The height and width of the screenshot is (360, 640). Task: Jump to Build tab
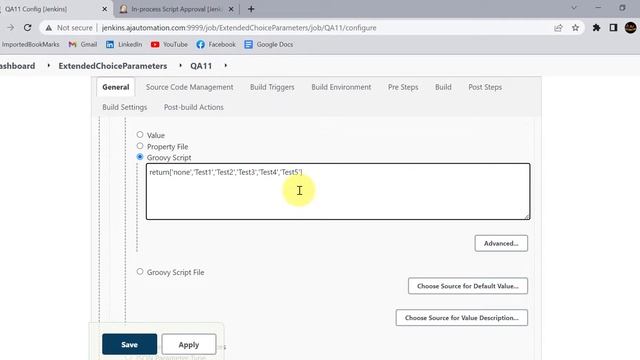(443, 87)
